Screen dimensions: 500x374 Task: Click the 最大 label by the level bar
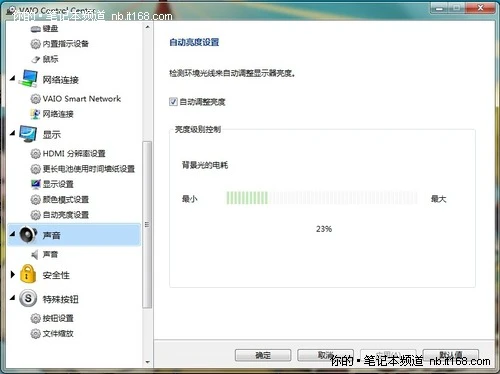438,199
